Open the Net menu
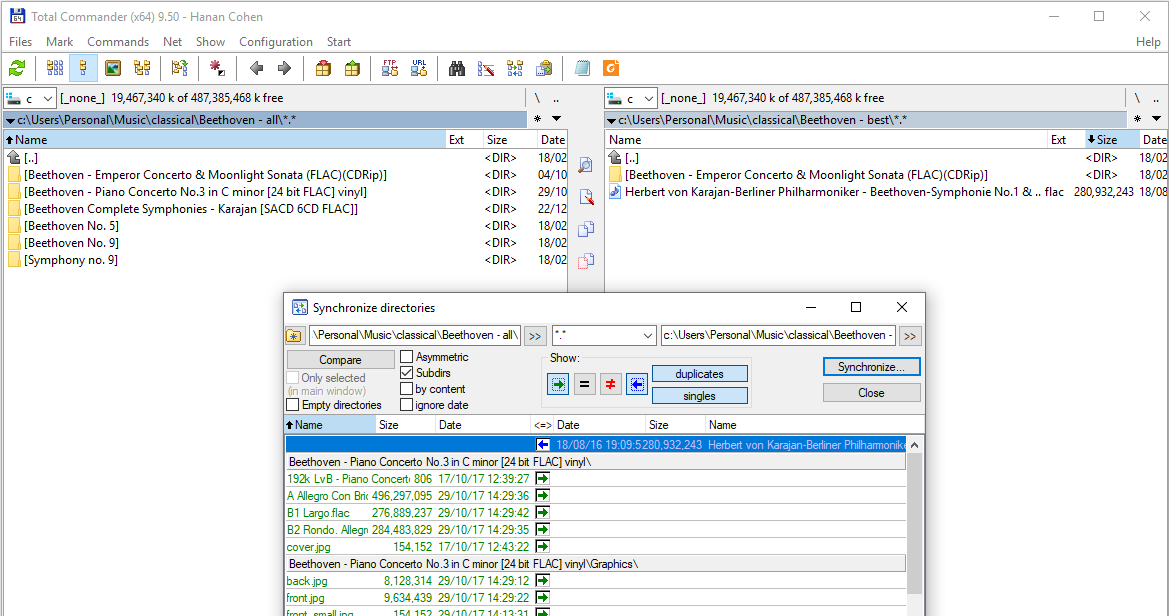The width and height of the screenshot is (1169, 616). point(172,42)
